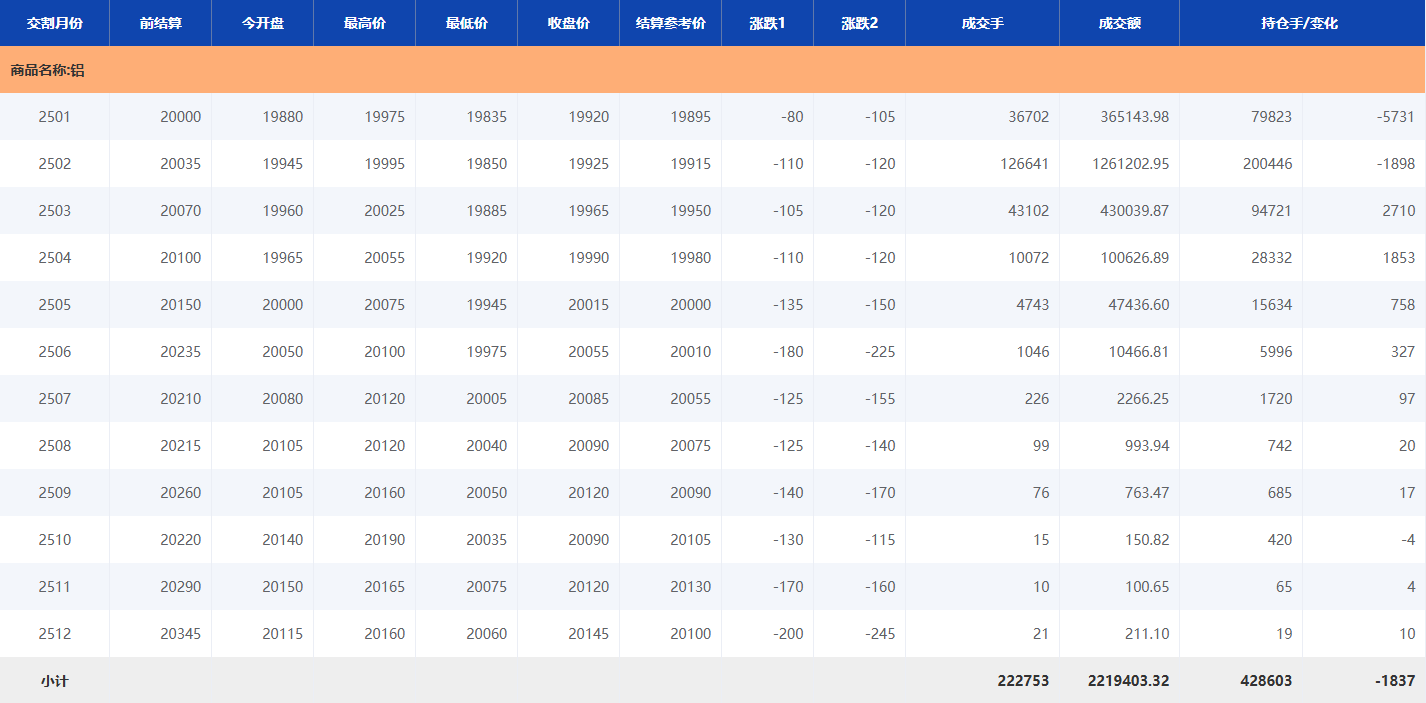Select the subtotal turnover value 2219403.32
1426x703 pixels.
(x=1128, y=681)
